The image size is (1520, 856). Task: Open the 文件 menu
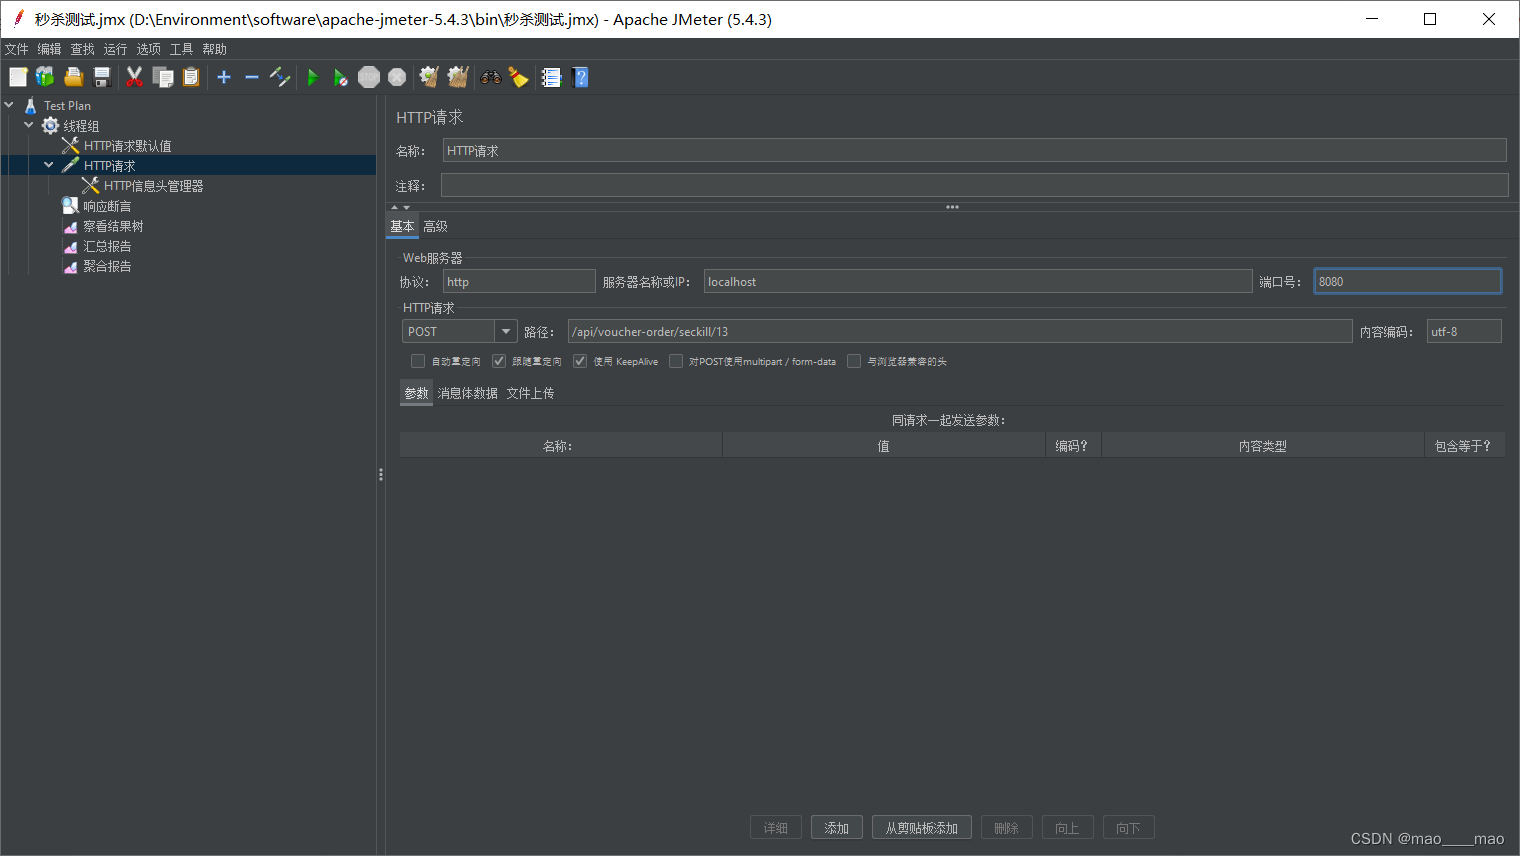(x=17, y=49)
